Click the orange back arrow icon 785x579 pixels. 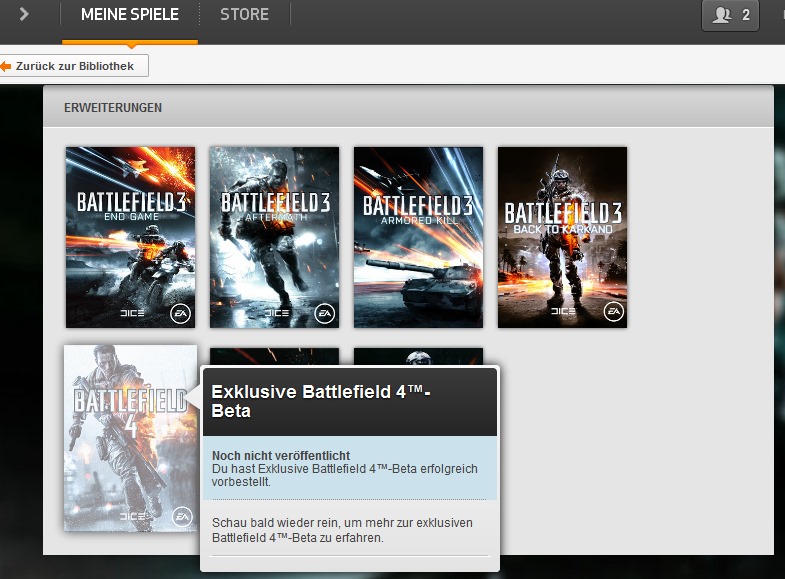[5, 66]
